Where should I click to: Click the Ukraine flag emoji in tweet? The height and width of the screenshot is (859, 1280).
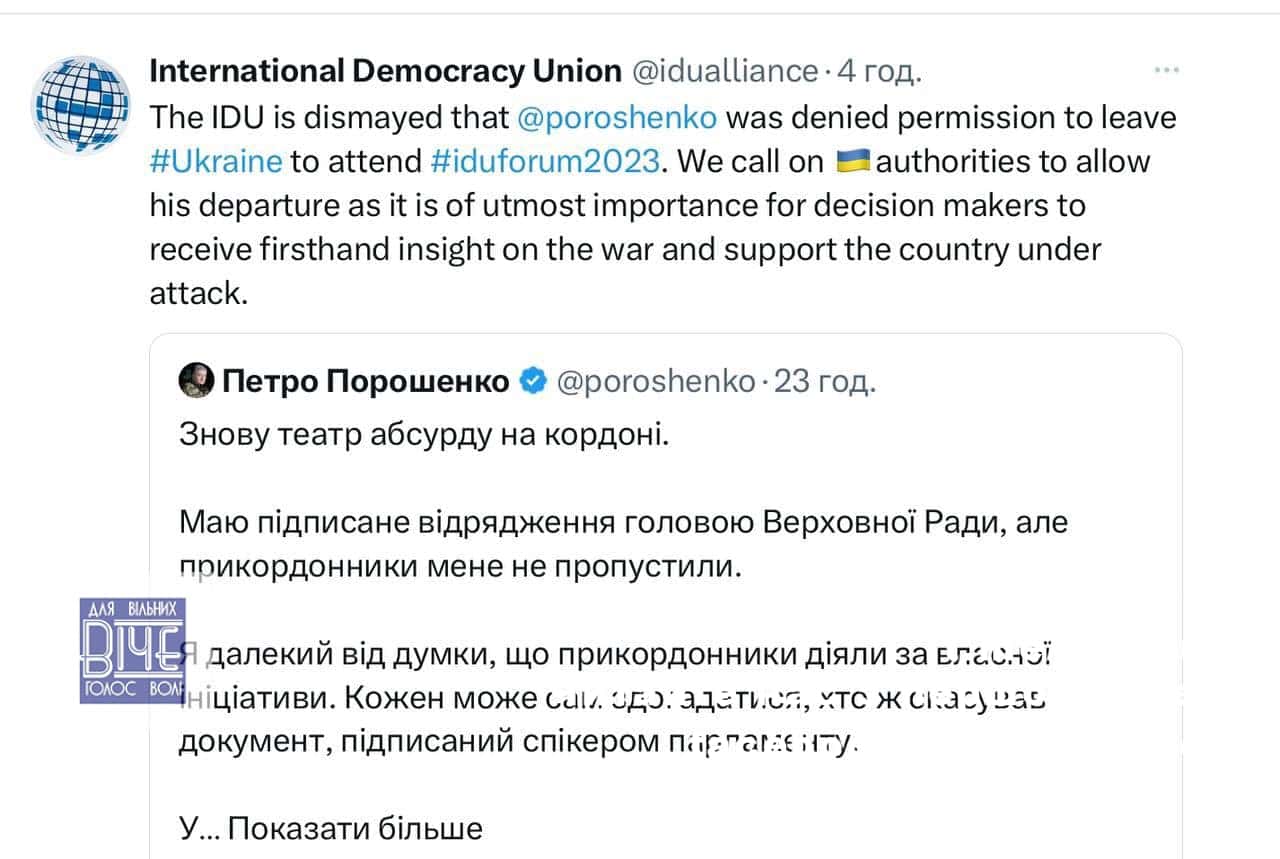[x=853, y=160]
